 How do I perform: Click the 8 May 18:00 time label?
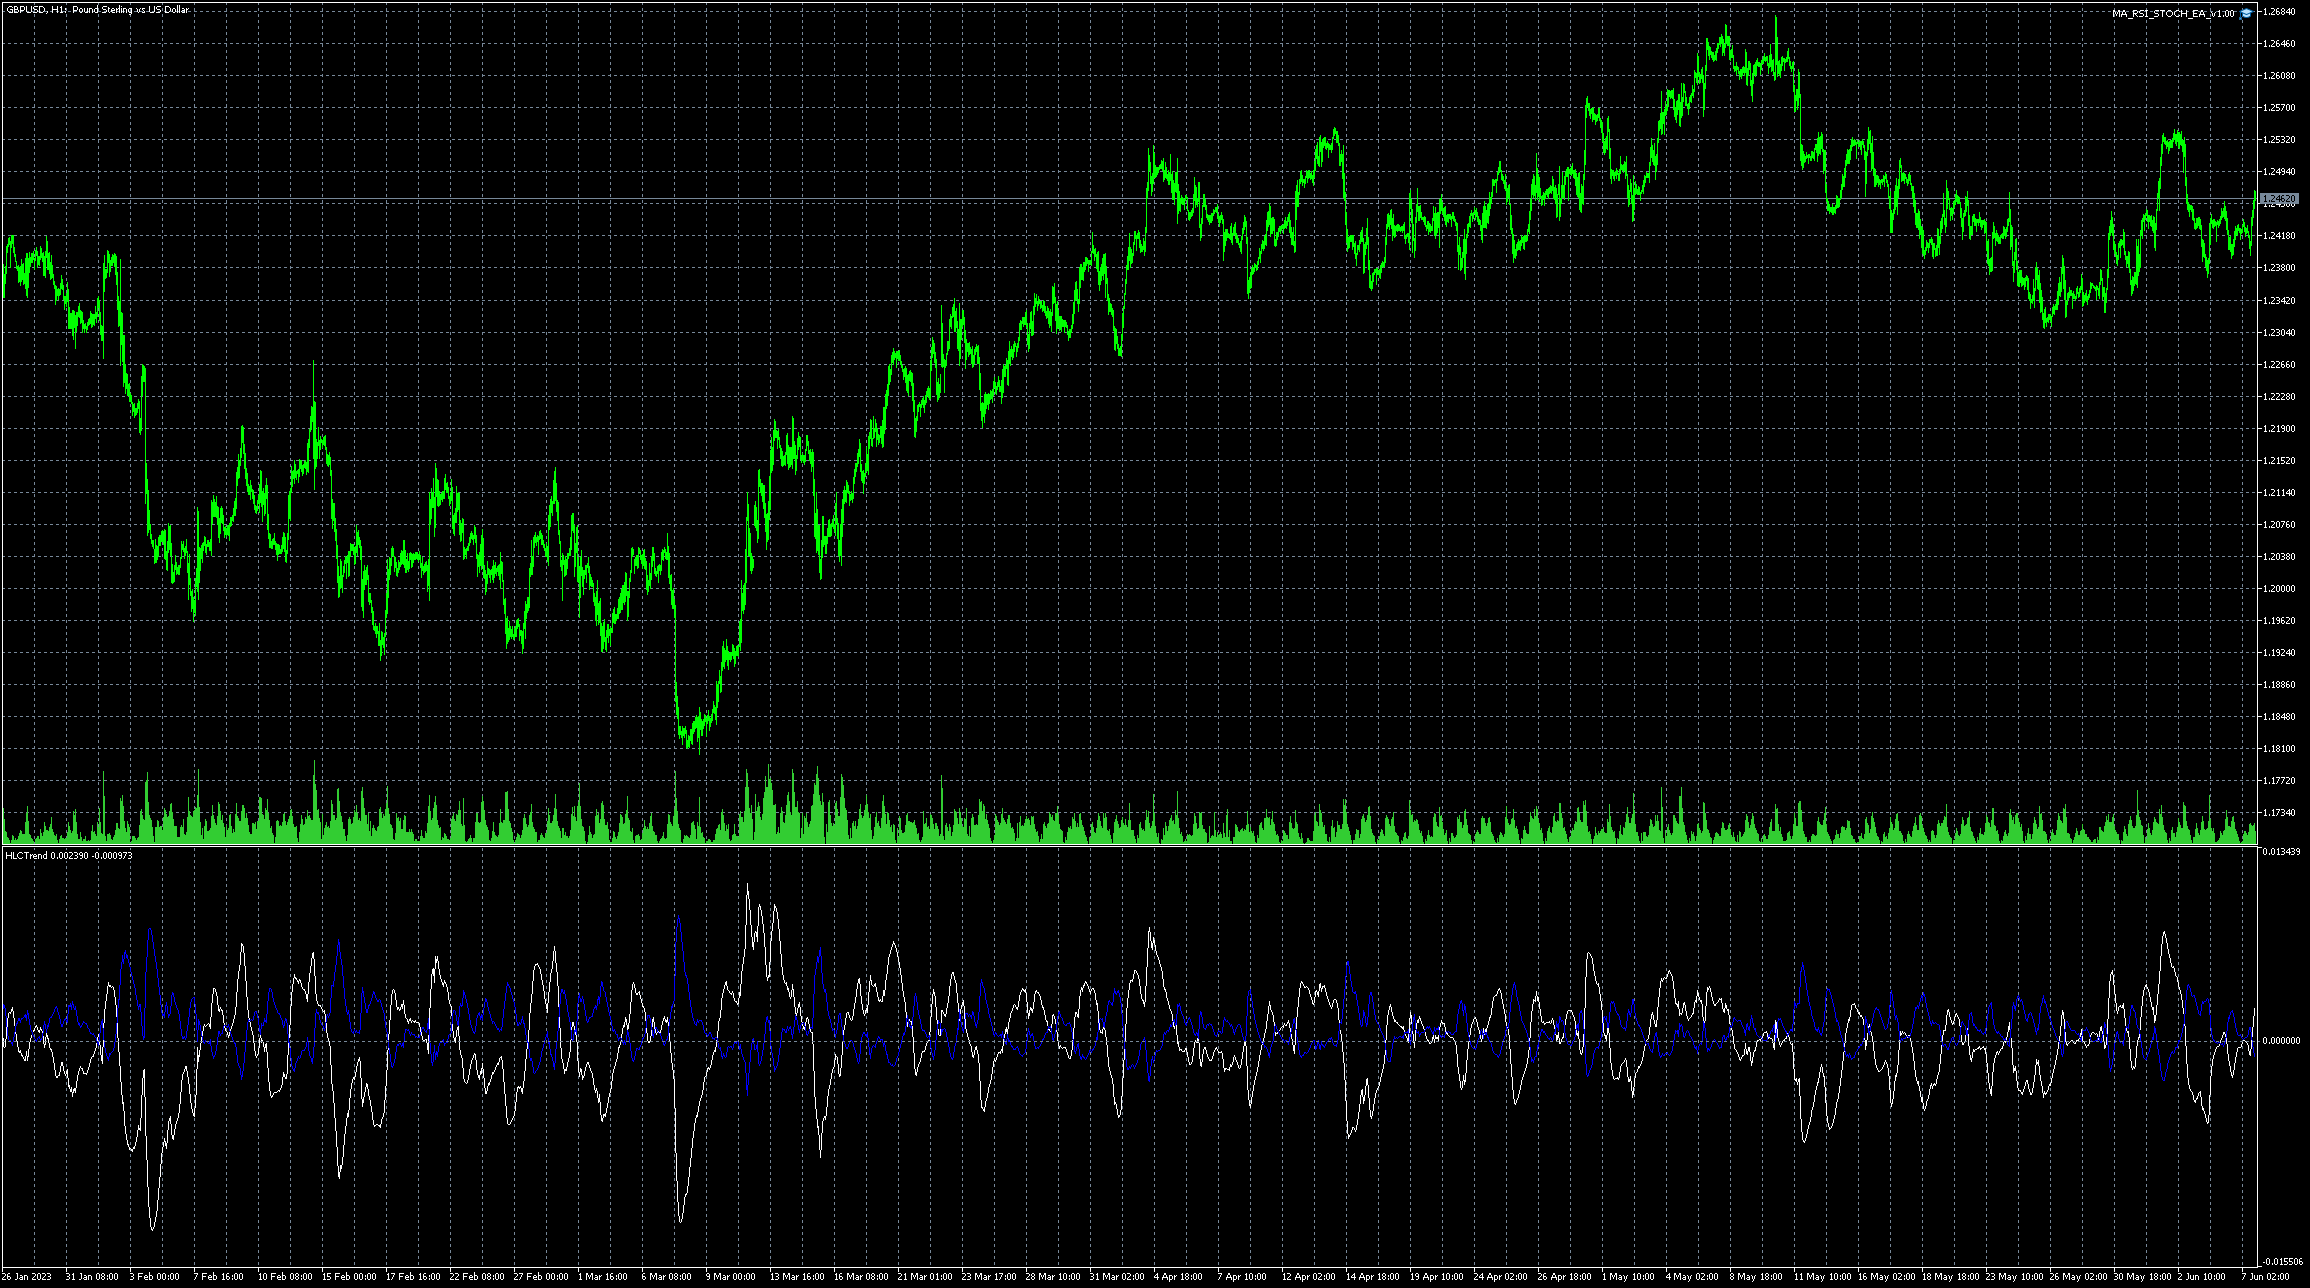point(1756,1277)
